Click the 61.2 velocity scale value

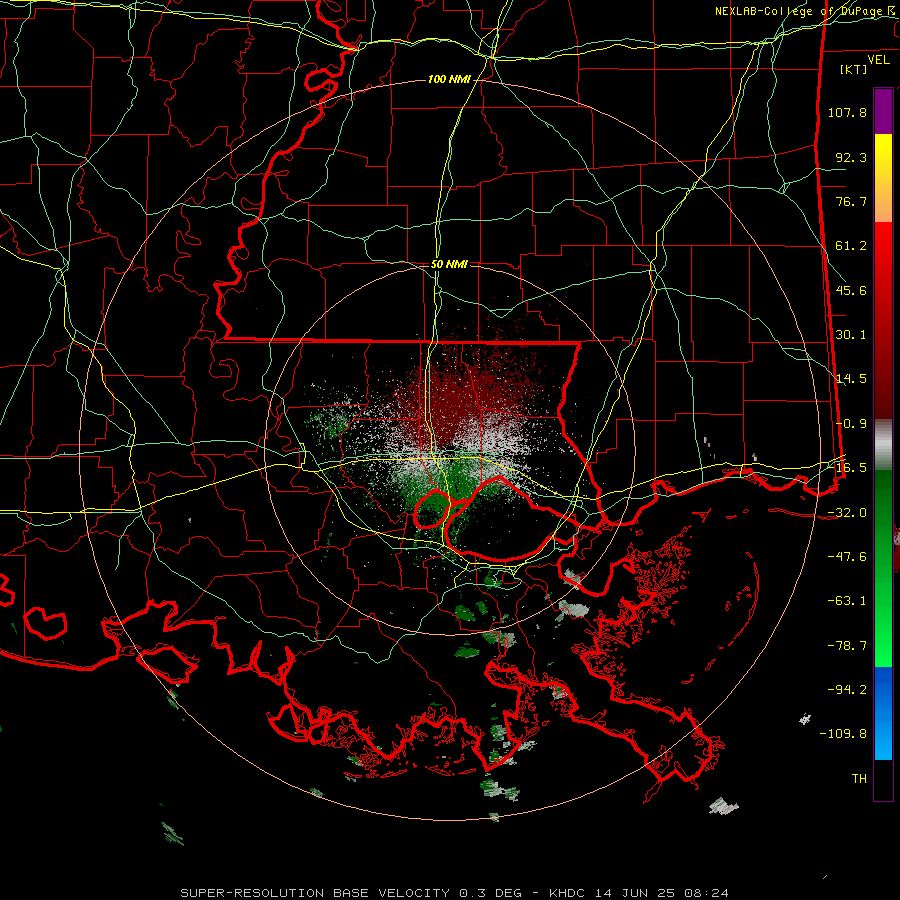851,246
